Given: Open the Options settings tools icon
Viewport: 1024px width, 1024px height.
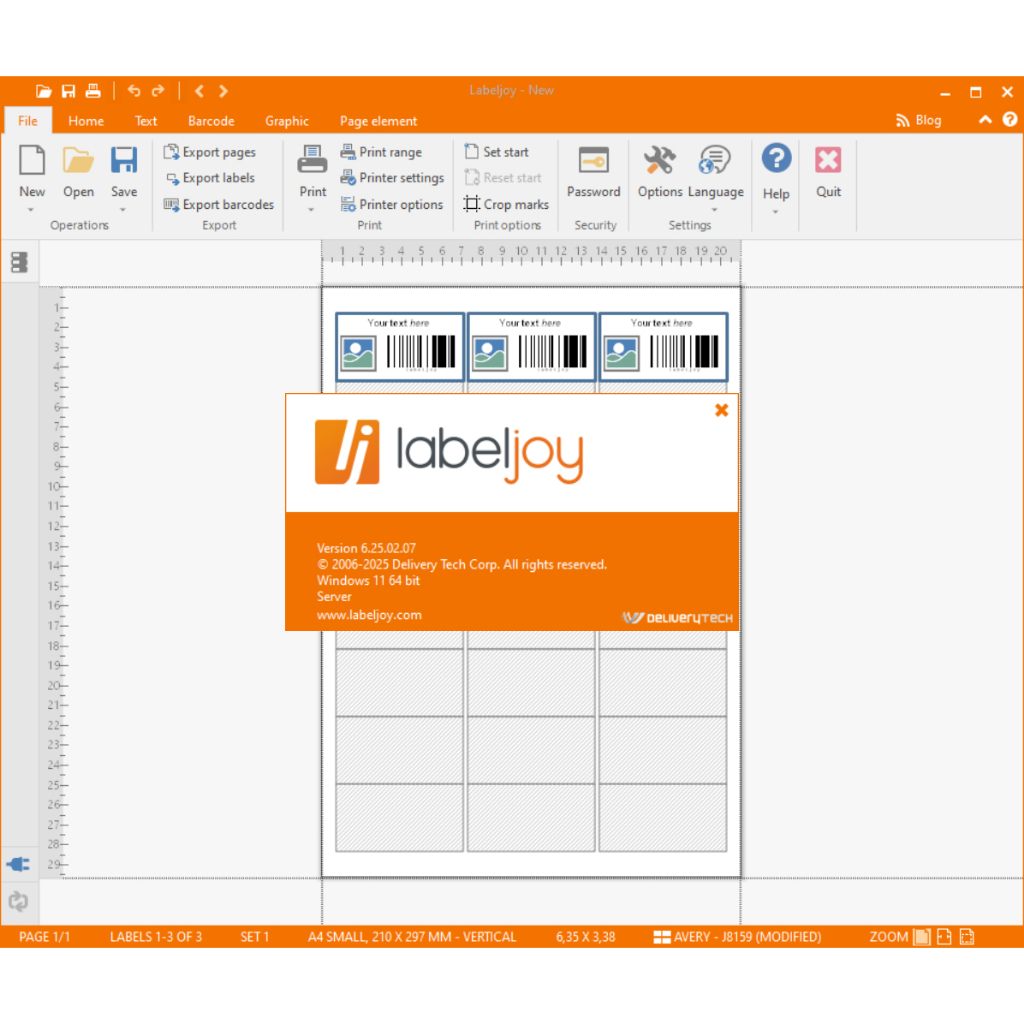Looking at the screenshot, I should 659,161.
